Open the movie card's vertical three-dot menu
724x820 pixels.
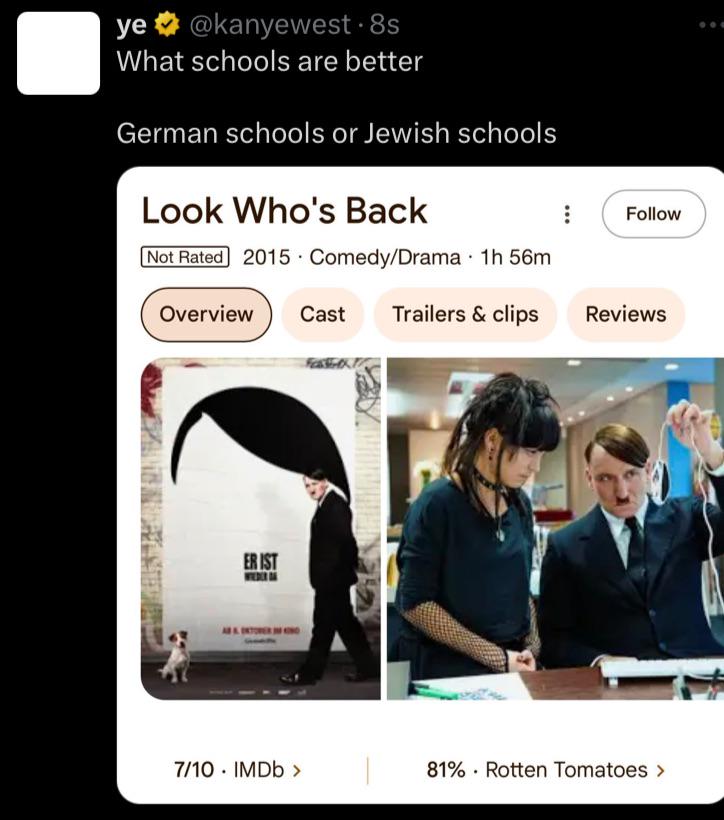tap(567, 214)
